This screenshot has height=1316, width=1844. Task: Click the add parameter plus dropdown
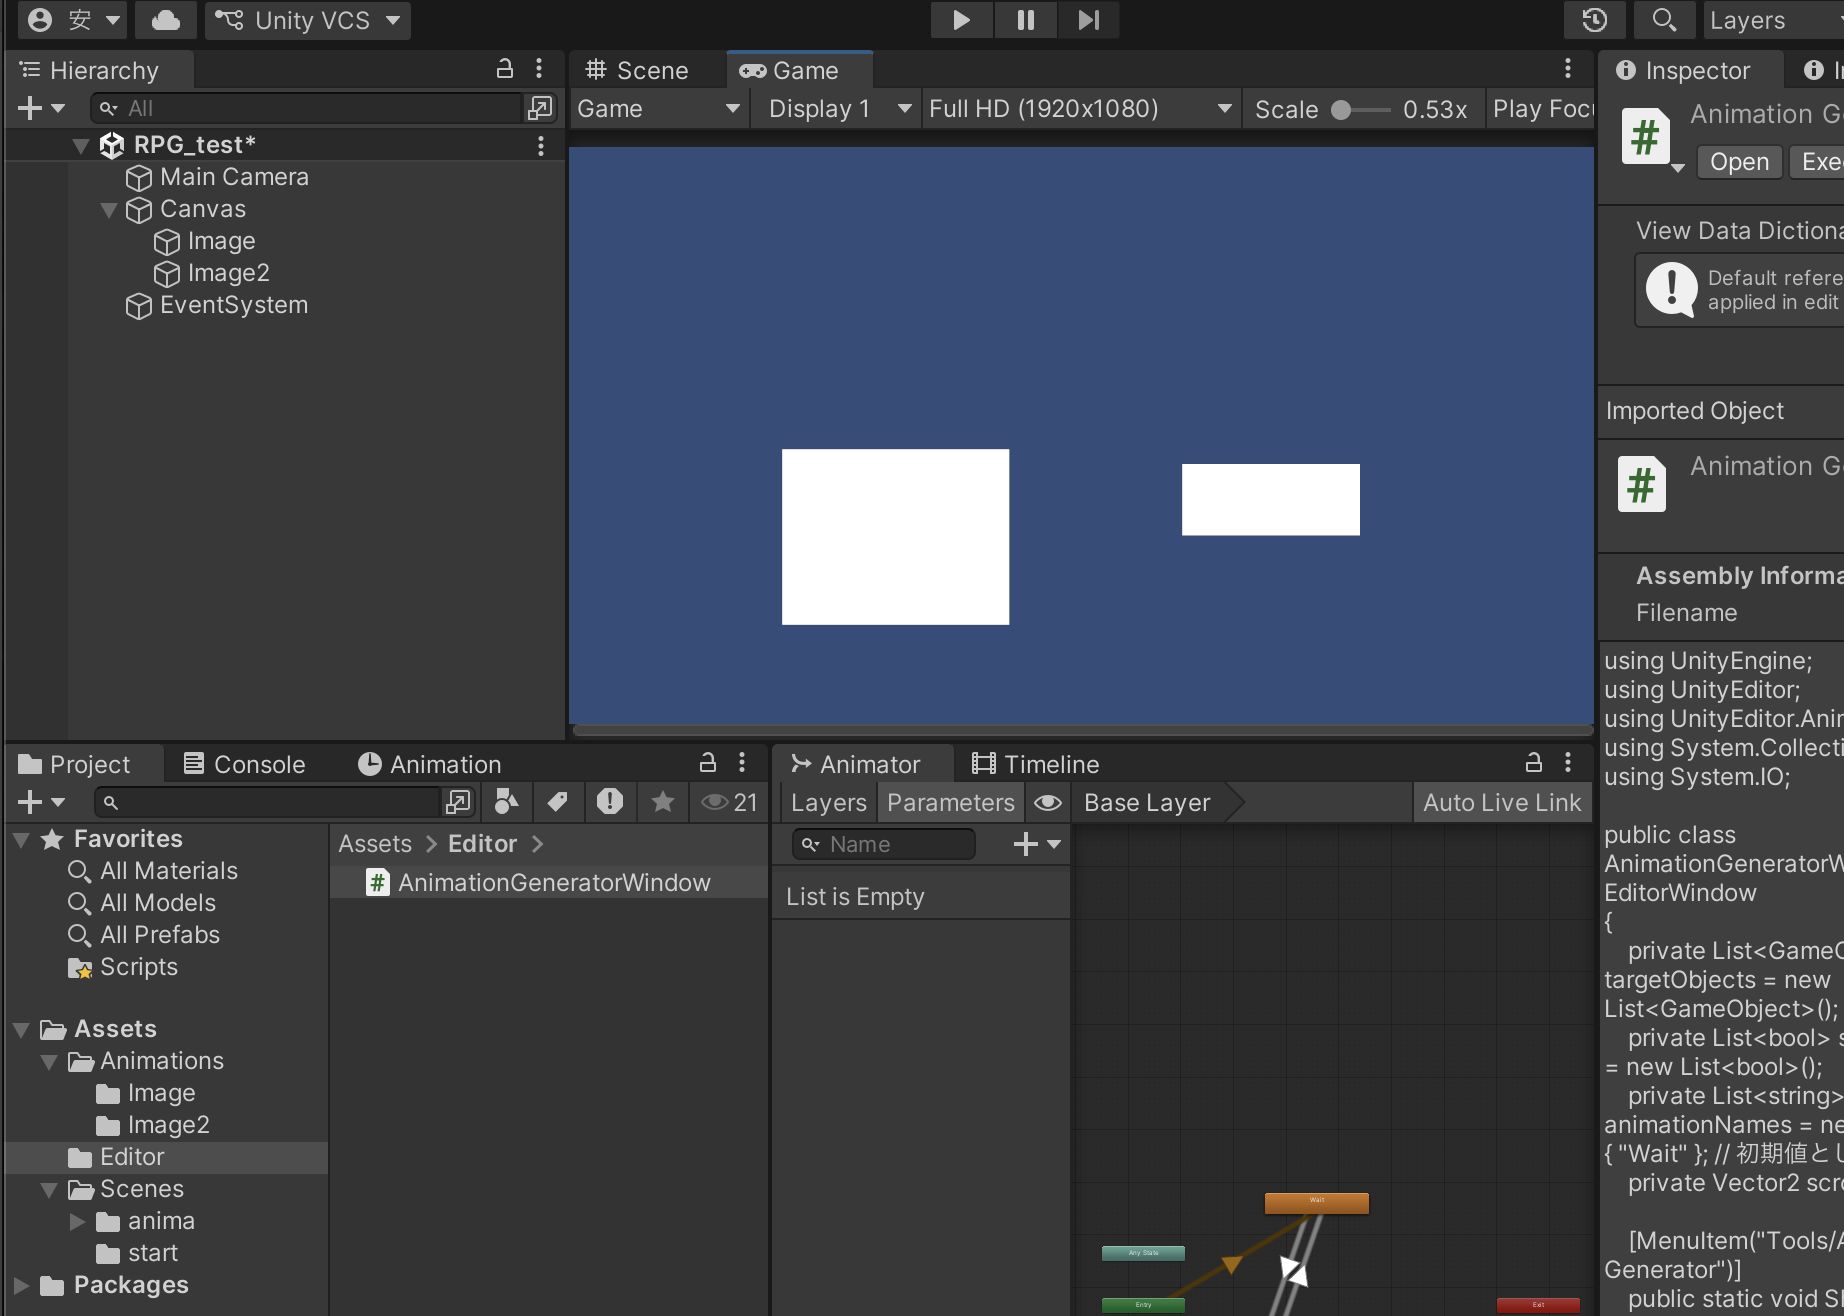point(1037,845)
